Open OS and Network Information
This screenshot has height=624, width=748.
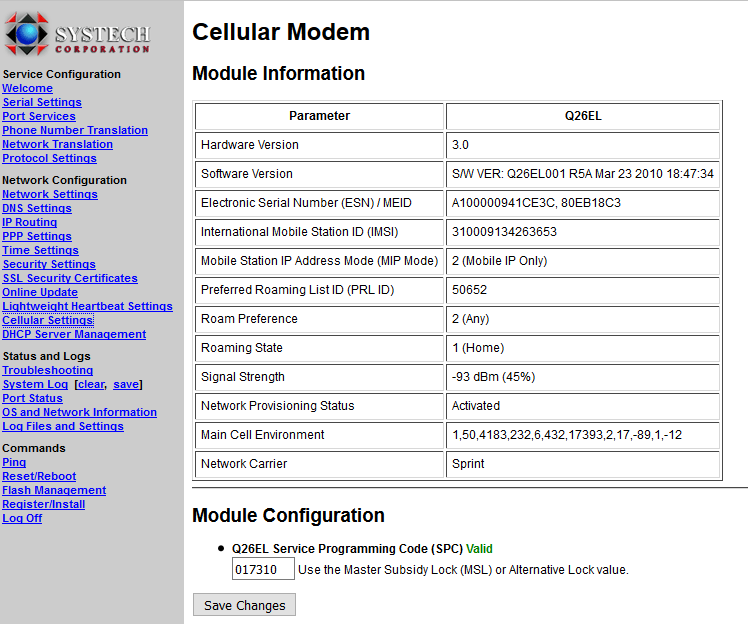click(x=79, y=412)
